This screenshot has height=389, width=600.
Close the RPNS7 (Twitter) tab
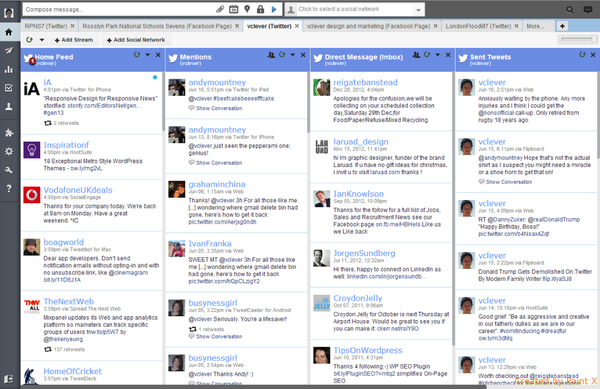pos(73,26)
